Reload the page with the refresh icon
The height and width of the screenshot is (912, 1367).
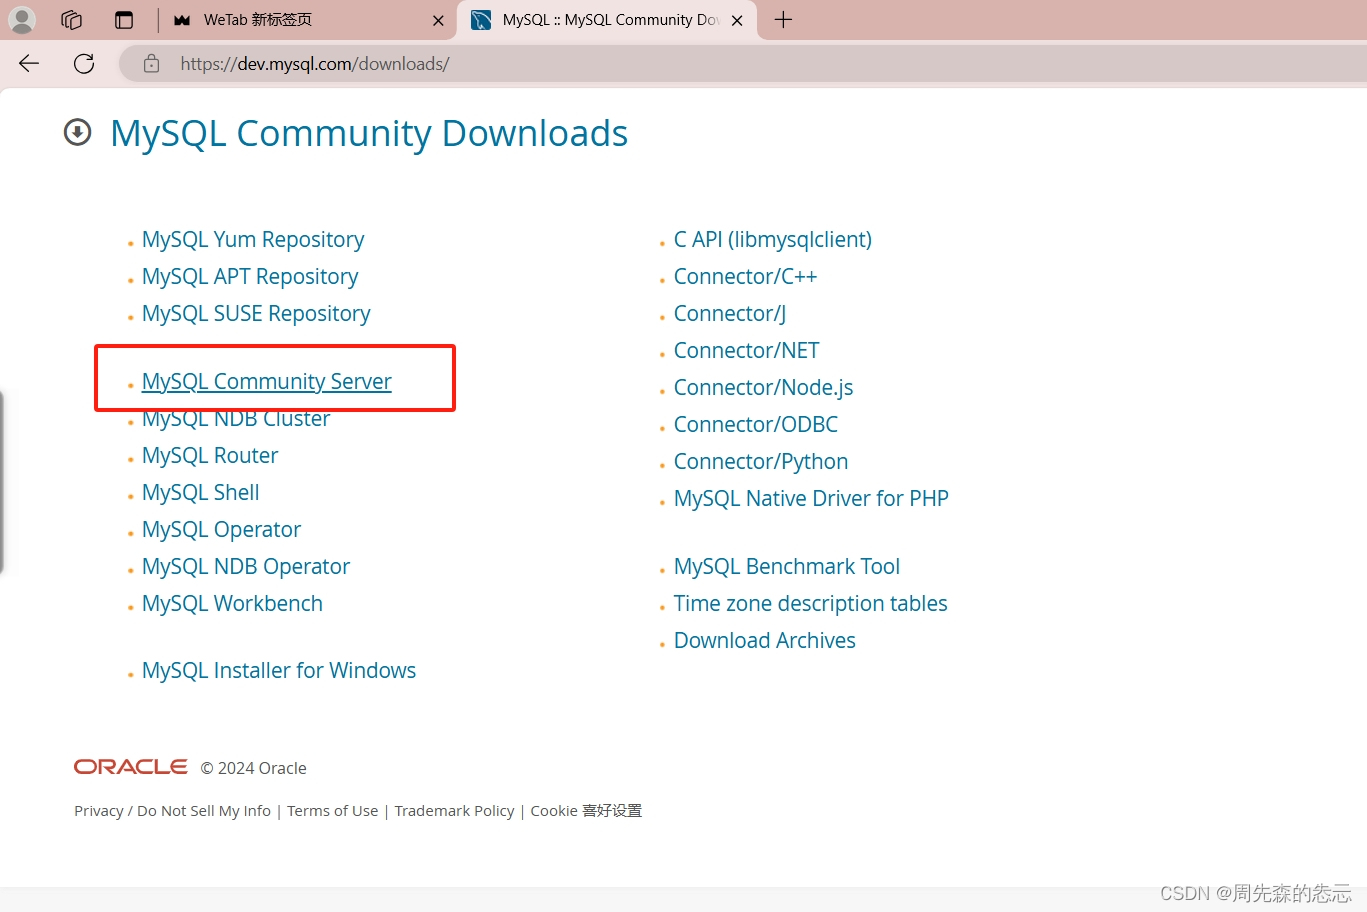coord(84,64)
